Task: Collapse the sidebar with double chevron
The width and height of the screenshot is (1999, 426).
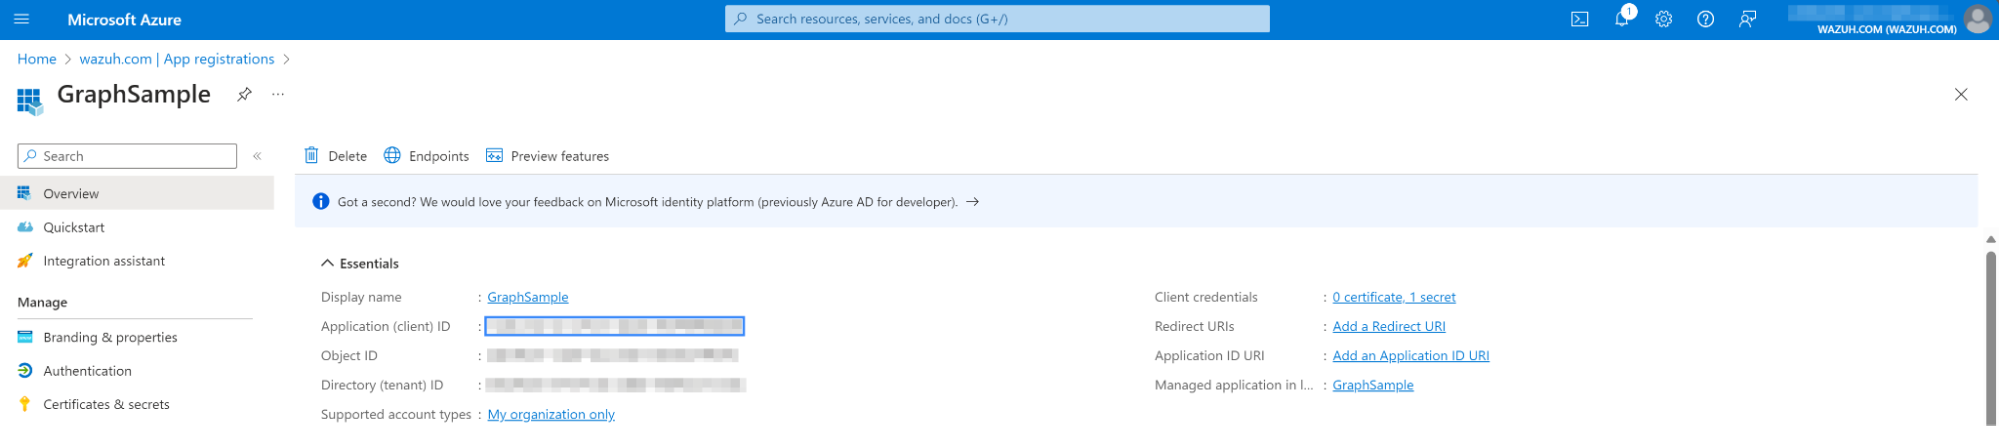Action: (257, 156)
